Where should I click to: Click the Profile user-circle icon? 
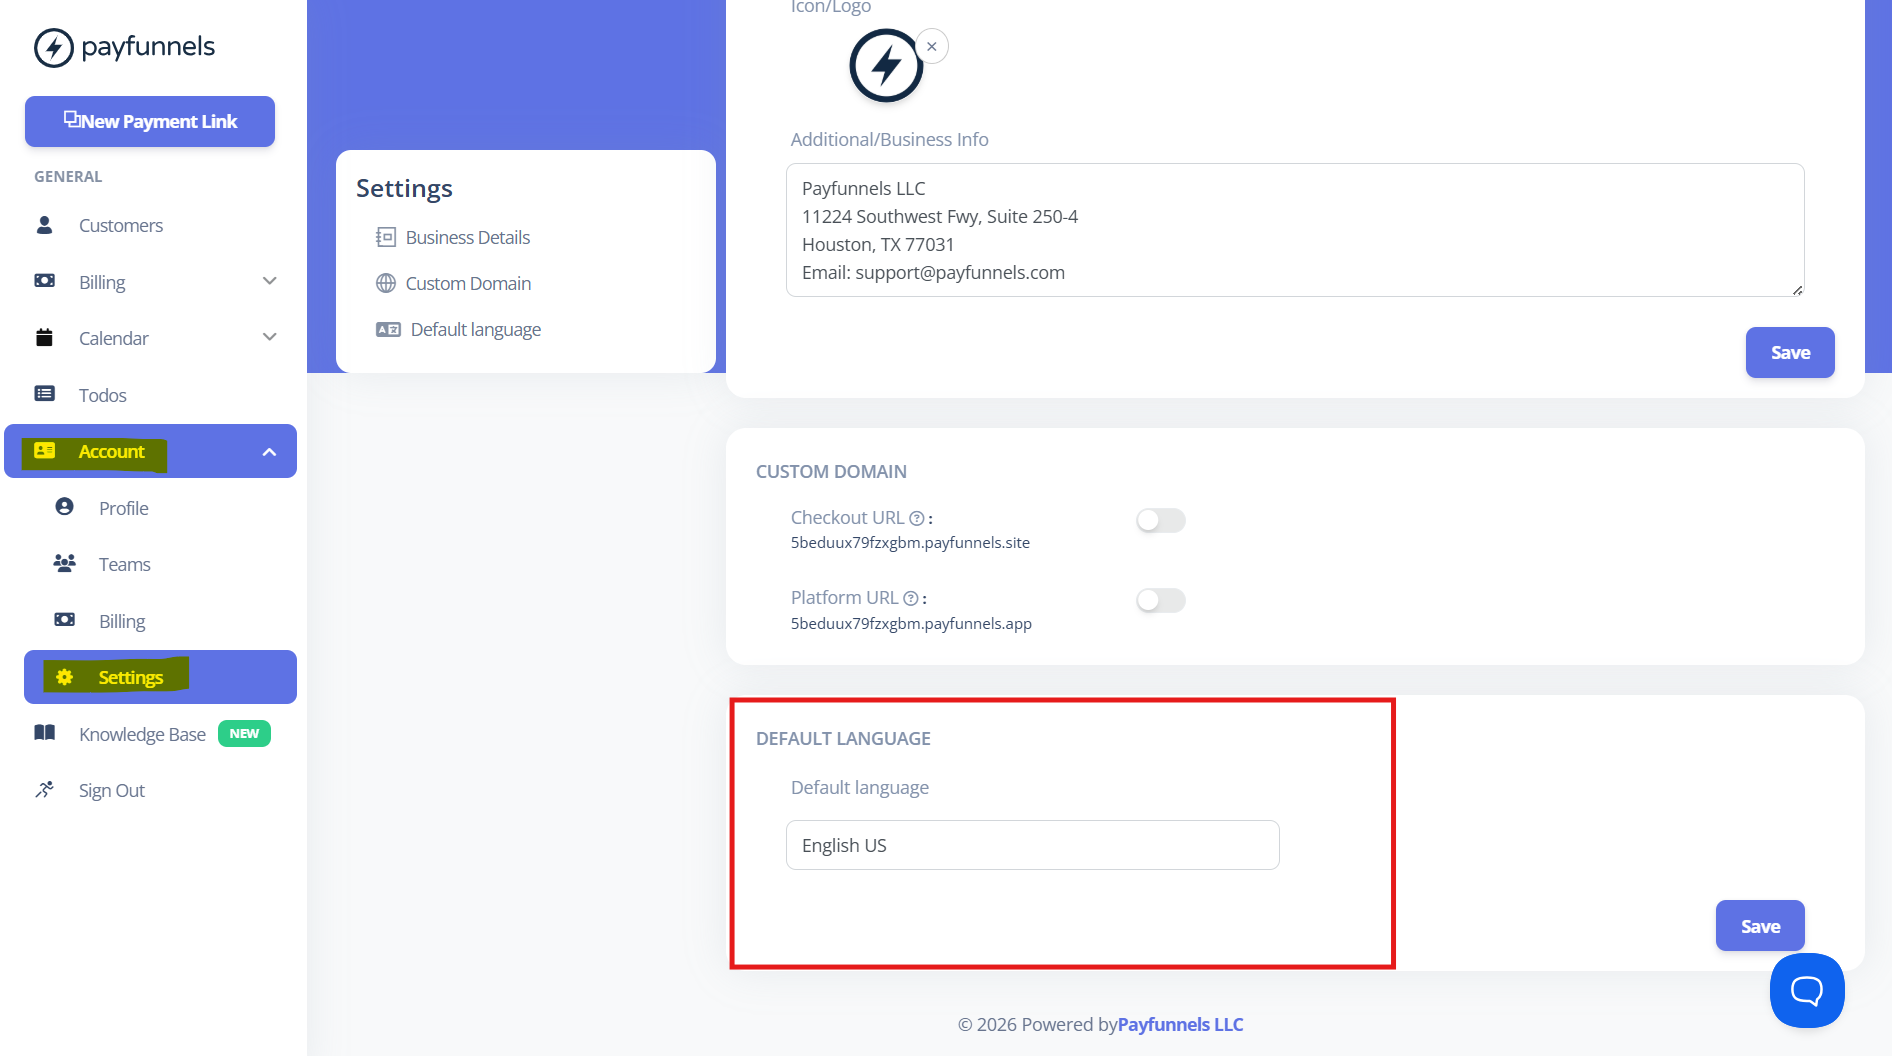(x=64, y=507)
